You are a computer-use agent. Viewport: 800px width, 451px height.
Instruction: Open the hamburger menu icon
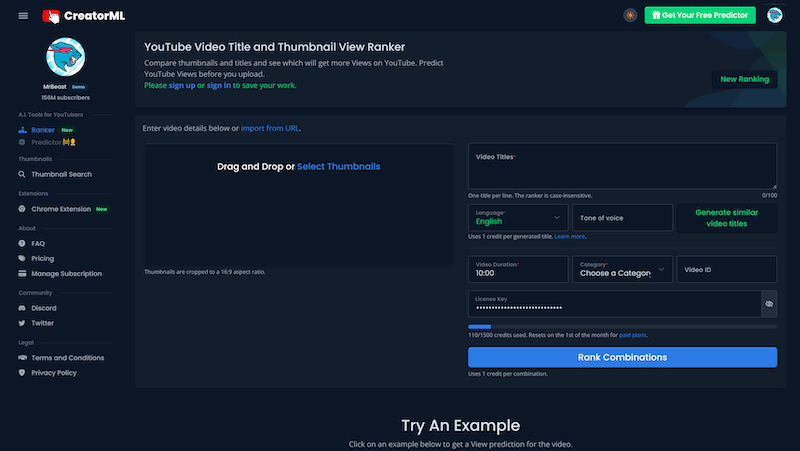tap(23, 16)
